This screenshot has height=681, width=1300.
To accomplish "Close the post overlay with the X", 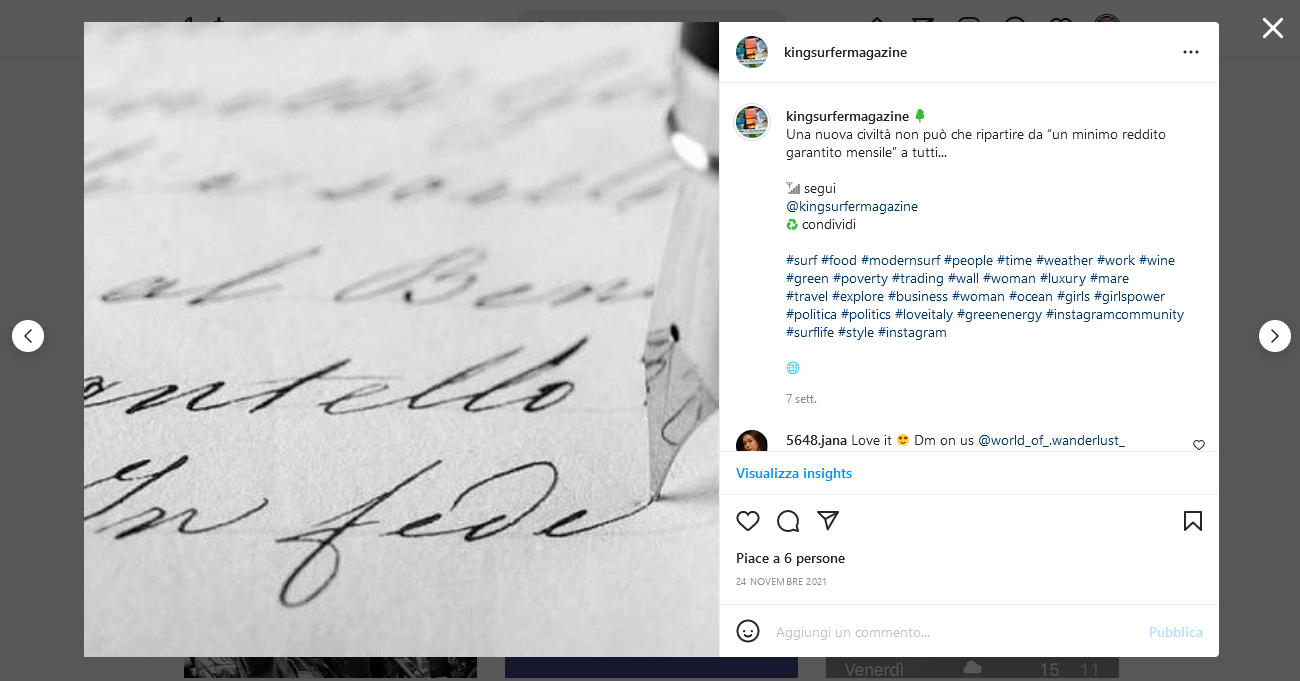I will click(1273, 28).
